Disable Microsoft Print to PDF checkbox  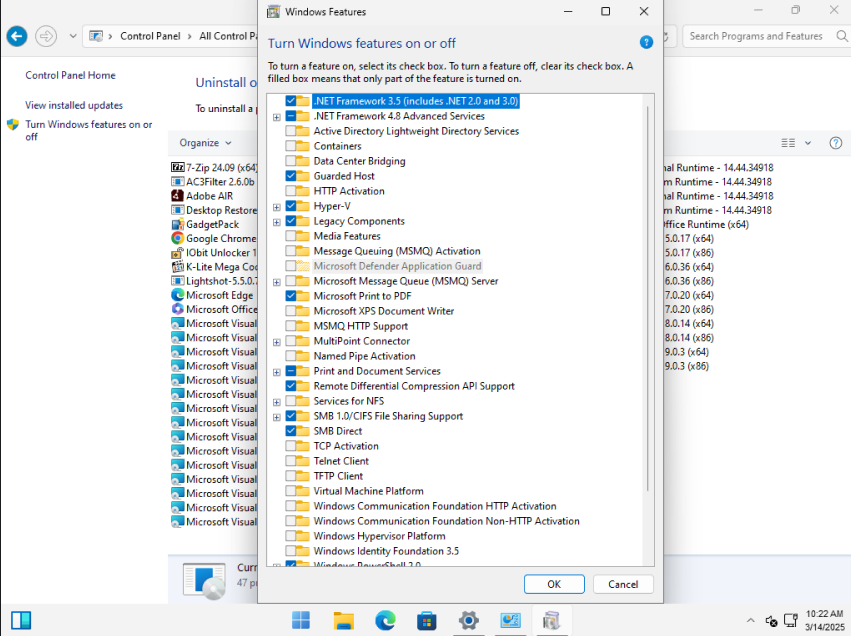point(291,296)
